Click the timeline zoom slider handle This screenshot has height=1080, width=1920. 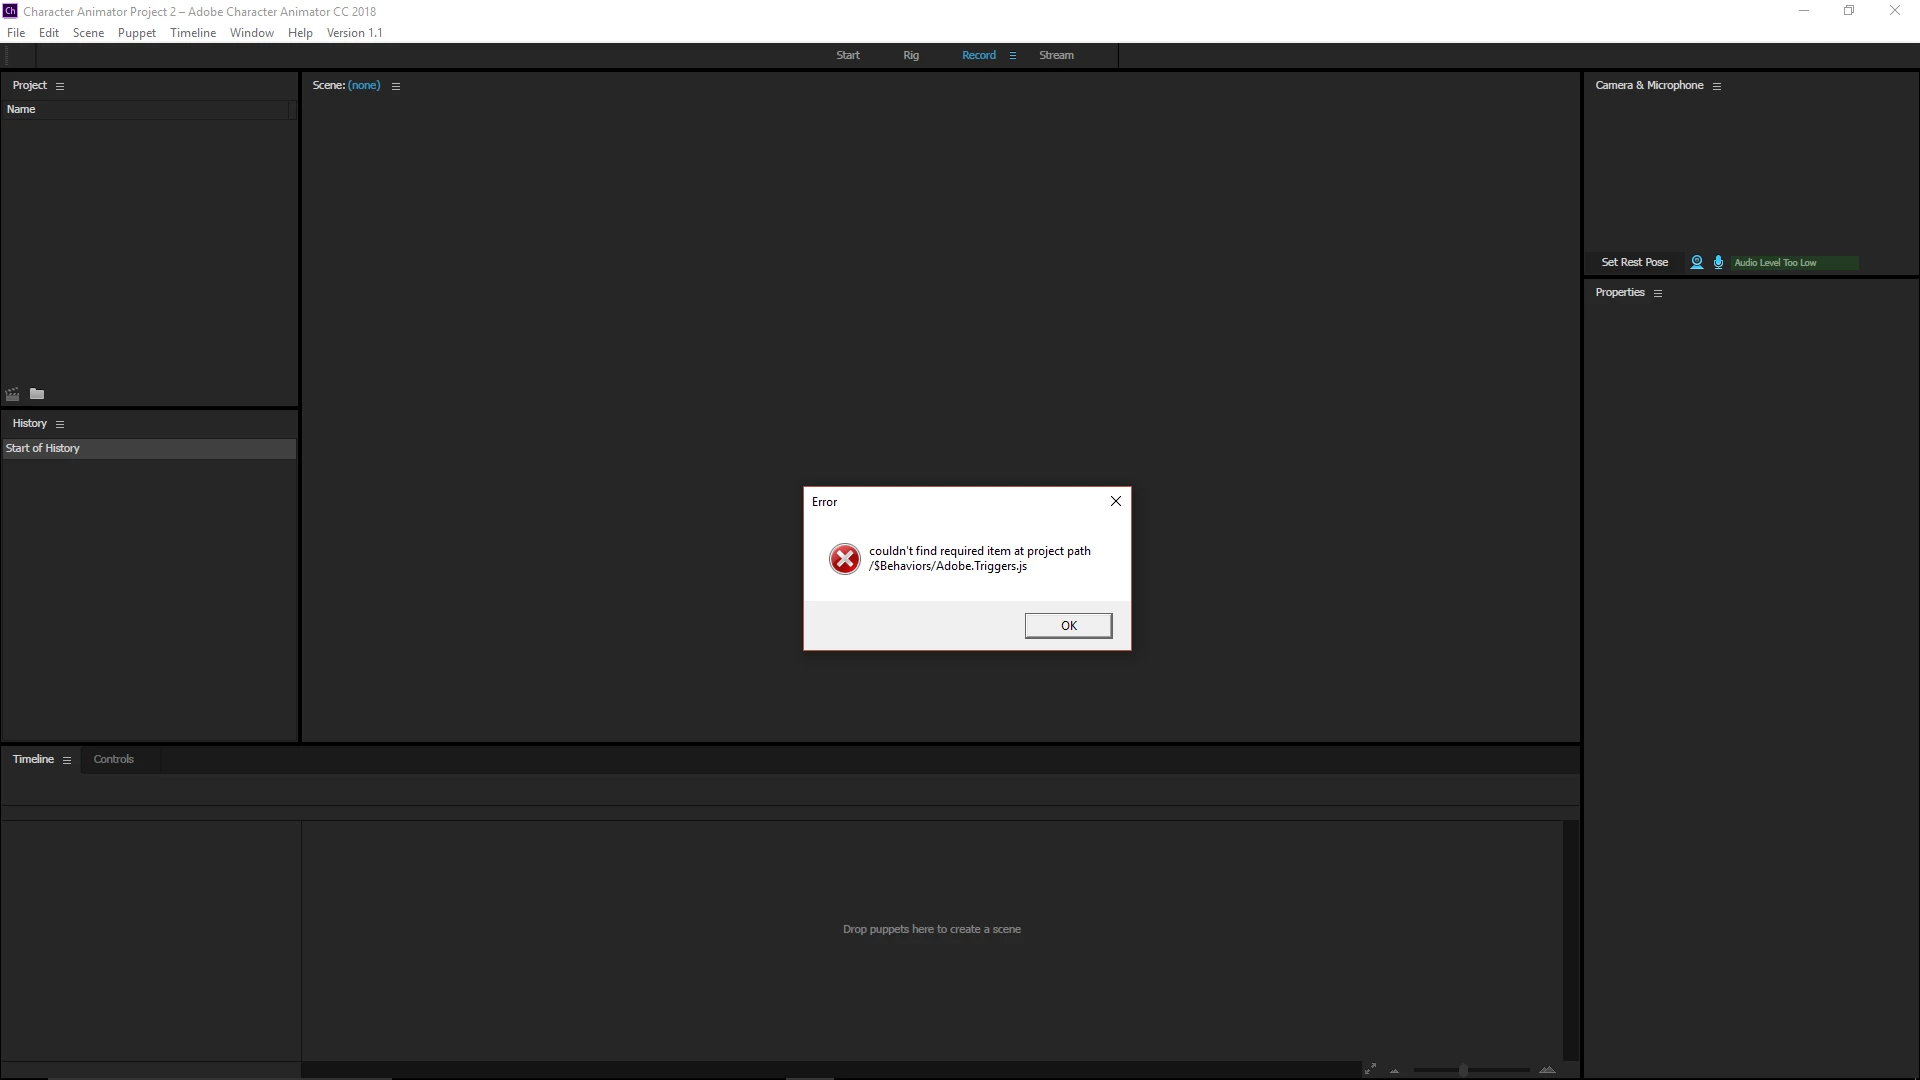point(1463,1070)
